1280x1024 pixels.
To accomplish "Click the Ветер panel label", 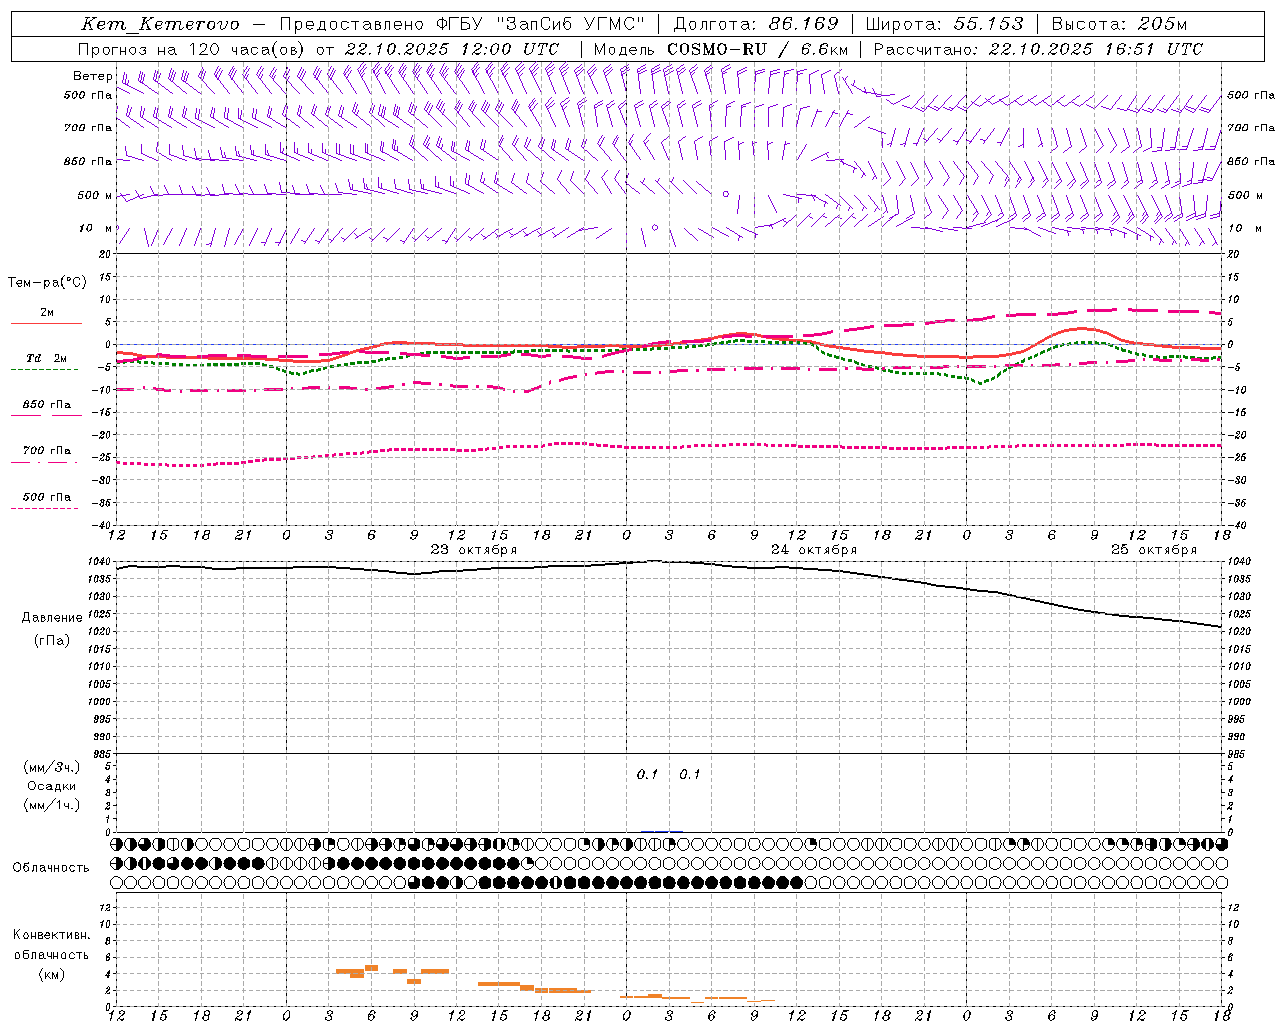I will click(x=92, y=76).
